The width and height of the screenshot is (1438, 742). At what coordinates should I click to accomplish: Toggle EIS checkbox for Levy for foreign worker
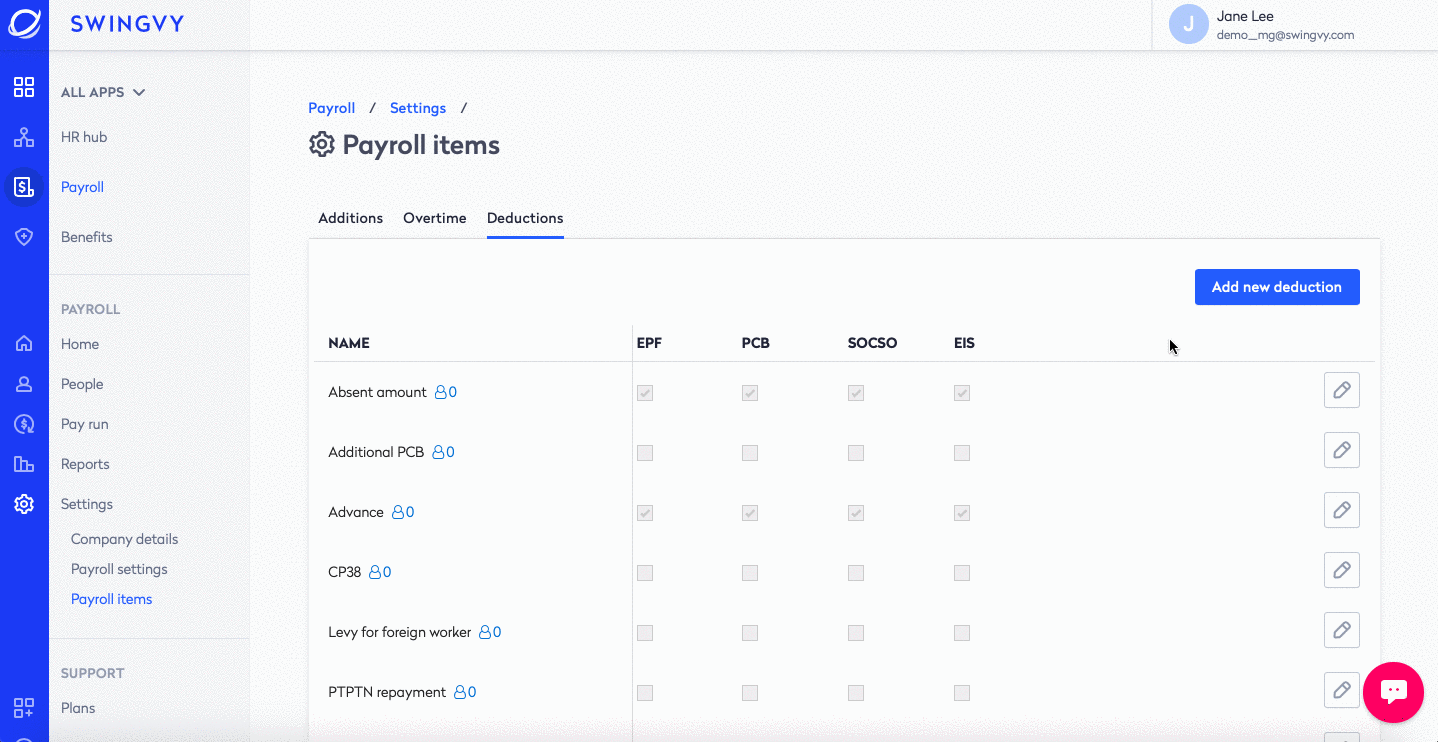(962, 633)
